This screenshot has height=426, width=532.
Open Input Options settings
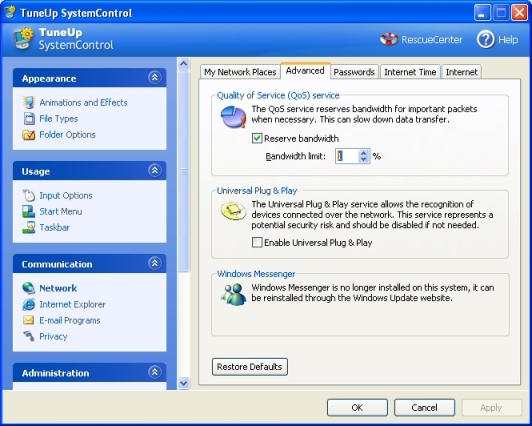pos(66,195)
